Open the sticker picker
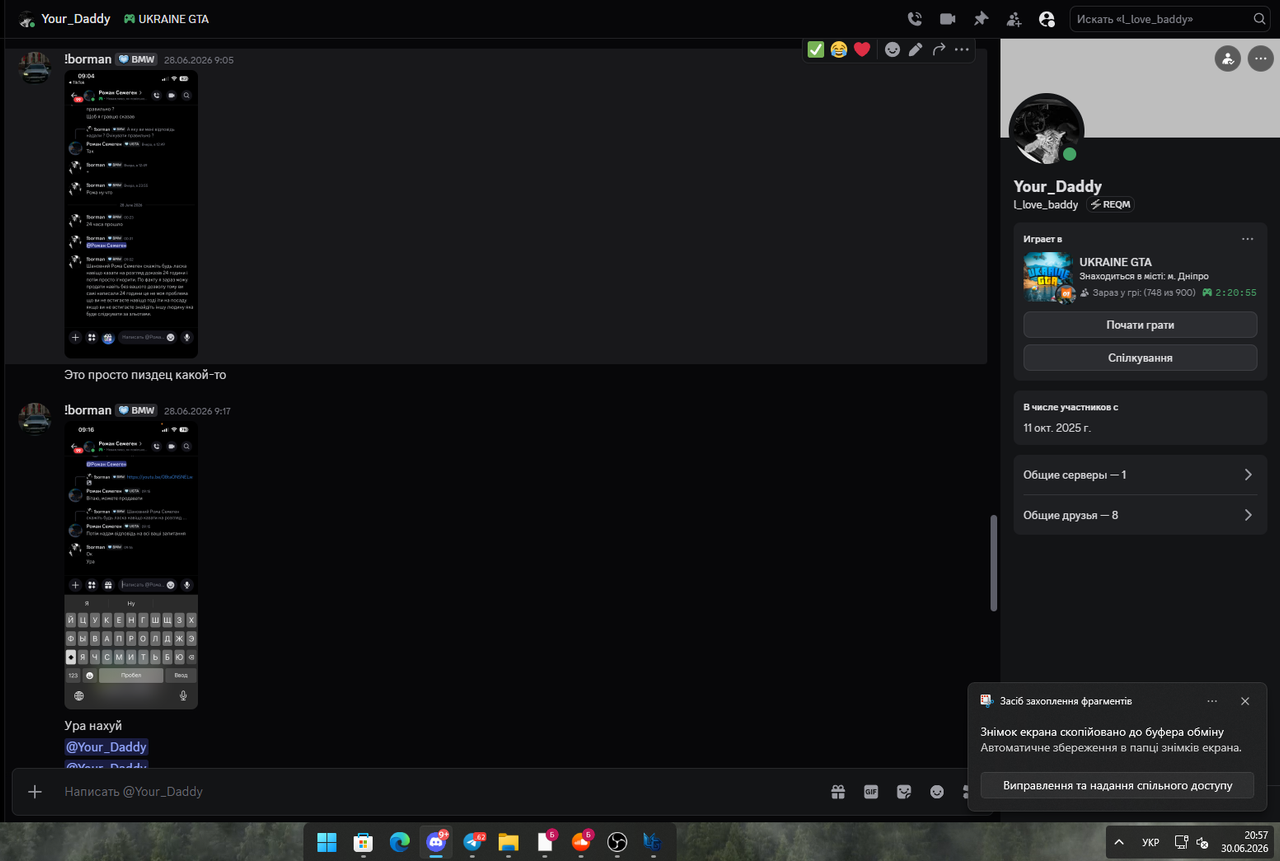Image resolution: width=1280 pixels, height=861 pixels. click(904, 791)
